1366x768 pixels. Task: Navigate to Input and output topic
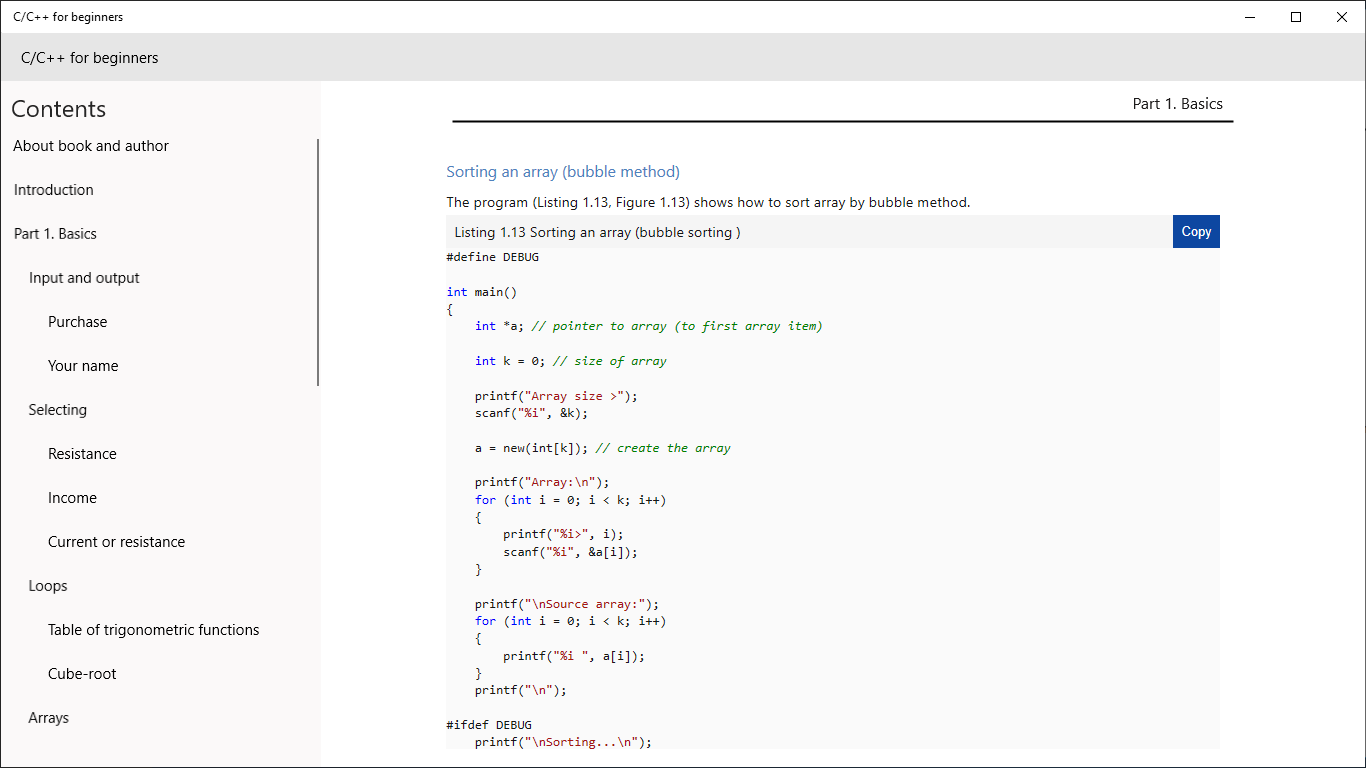click(84, 277)
